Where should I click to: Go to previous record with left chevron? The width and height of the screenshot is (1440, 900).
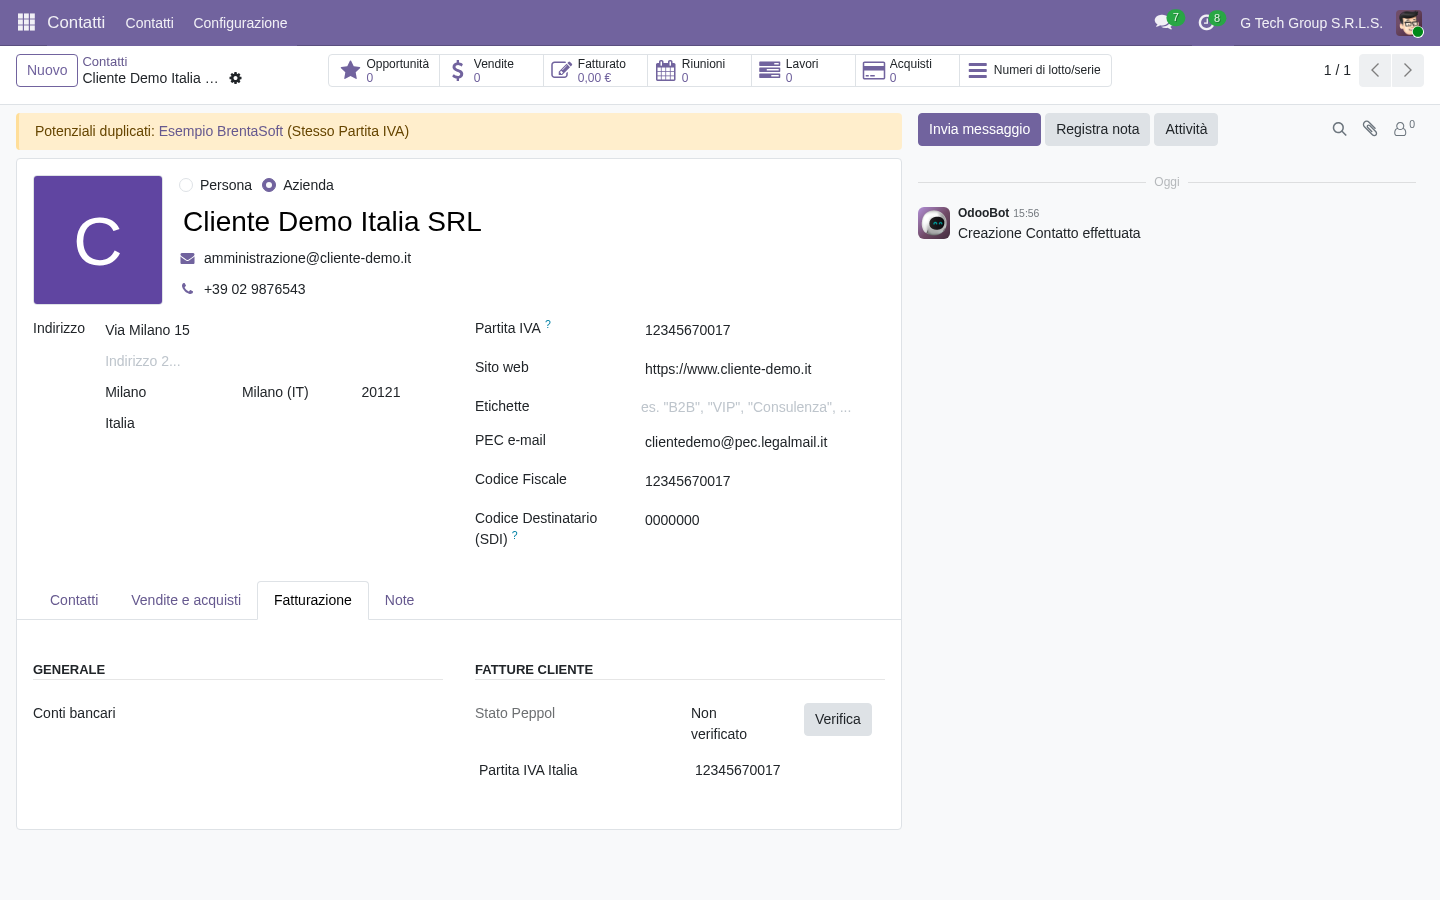pyautogui.click(x=1375, y=70)
